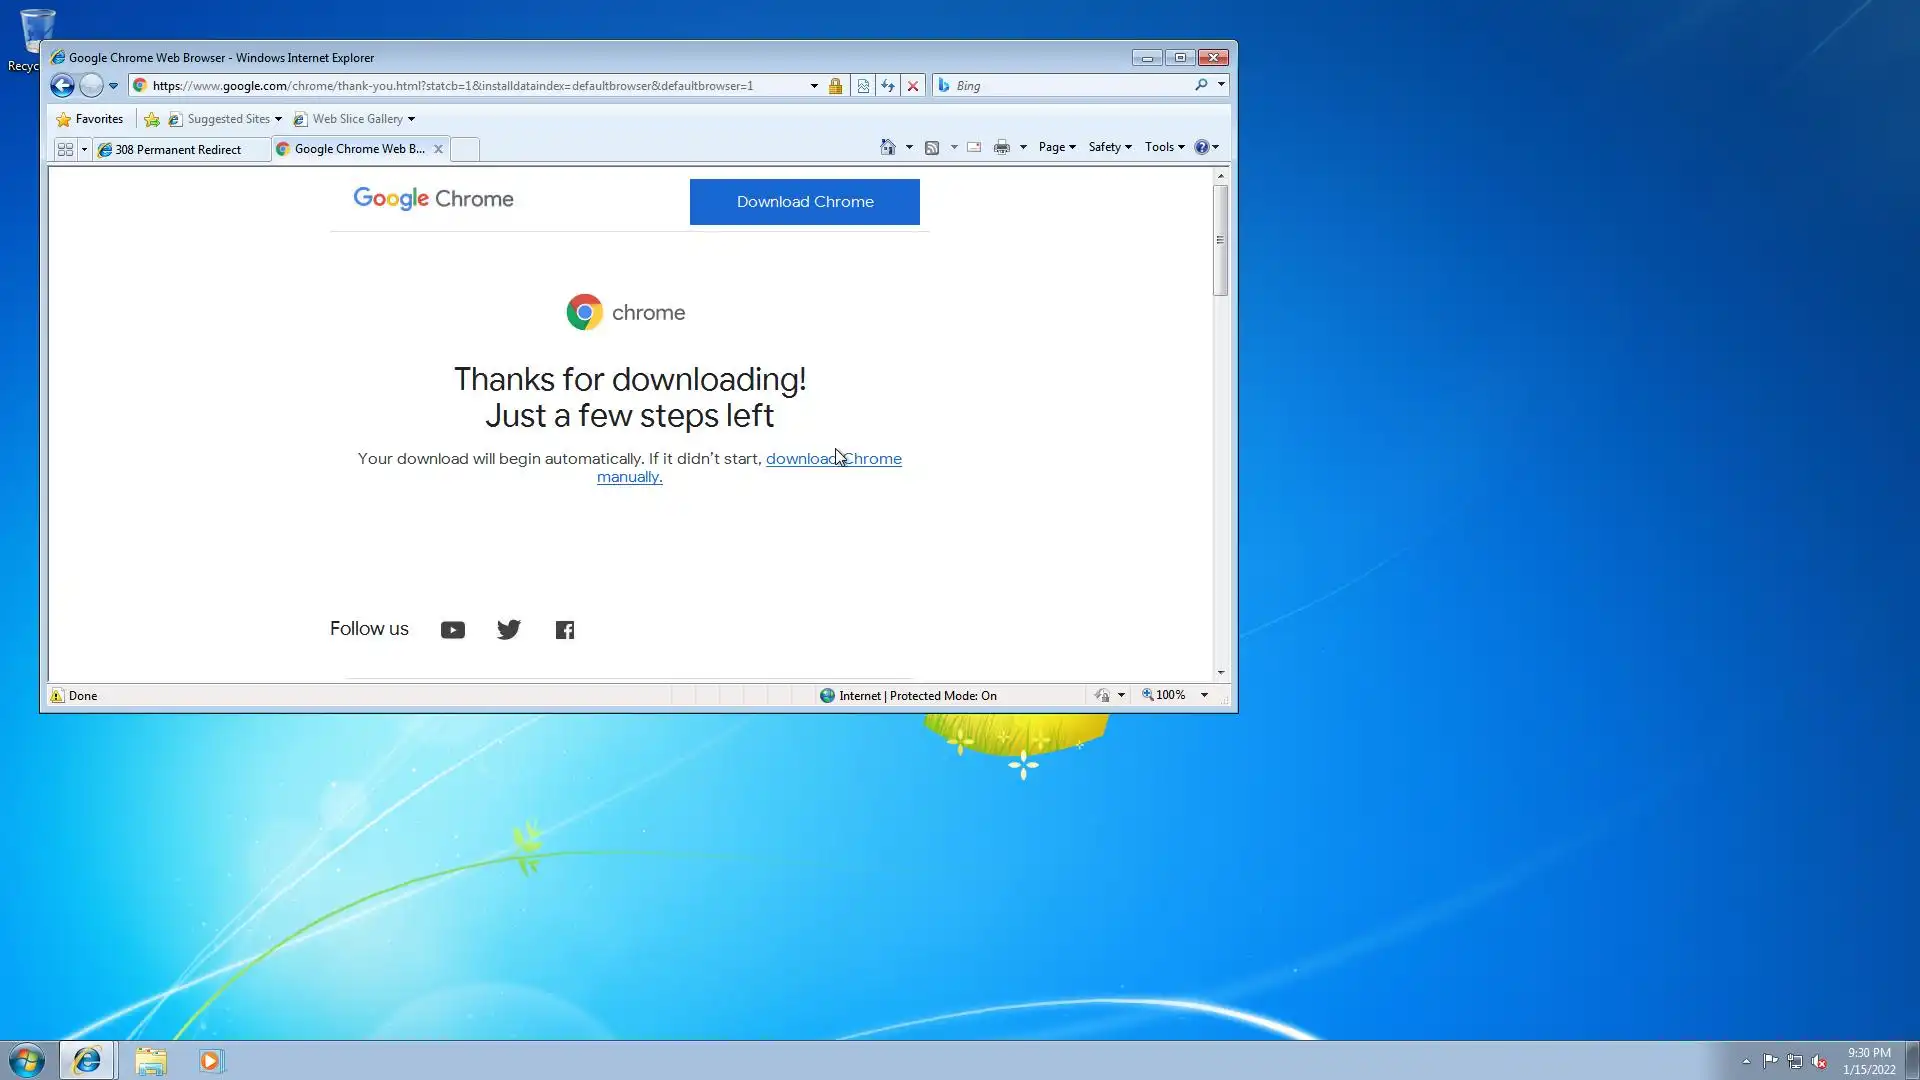The width and height of the screenshot is (1920, 1080).
Task: Click the Compatibility View icon
Action: click(863, 86)
